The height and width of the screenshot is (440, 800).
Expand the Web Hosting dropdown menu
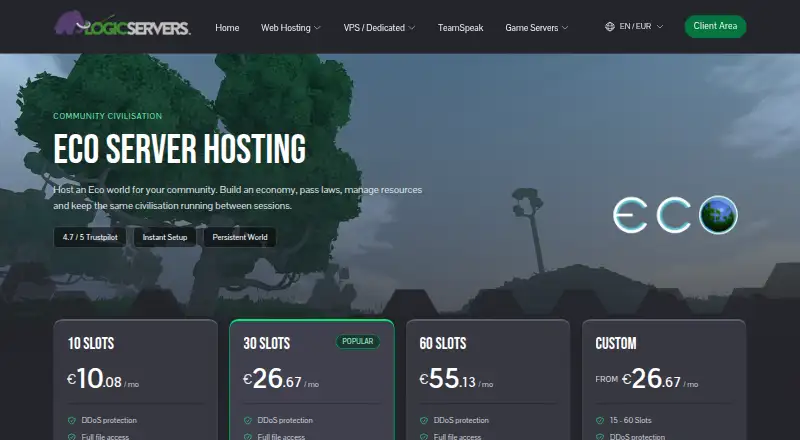coord(291,28)
